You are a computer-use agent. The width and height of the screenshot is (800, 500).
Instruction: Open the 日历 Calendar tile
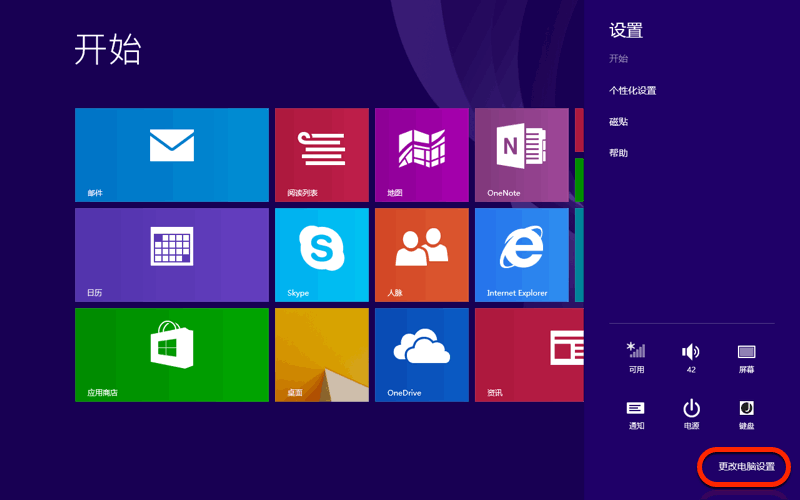pos(171,254)
